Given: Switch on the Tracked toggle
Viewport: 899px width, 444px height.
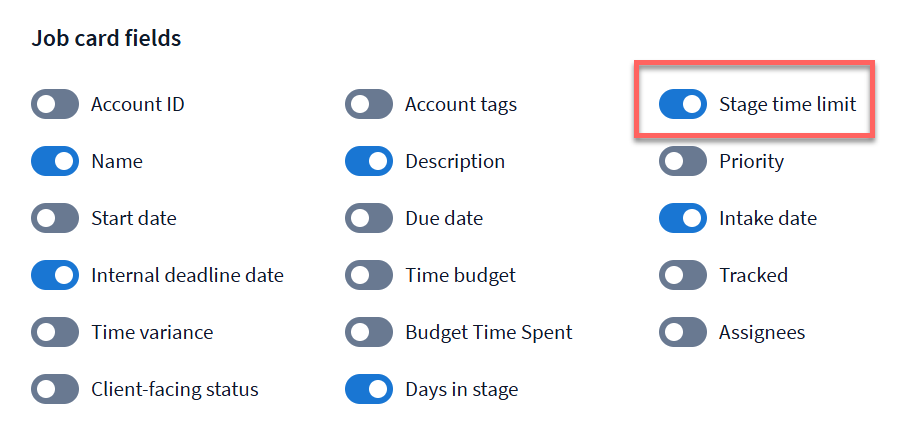Looking at the screenshot, I should (x=683, y=275).
